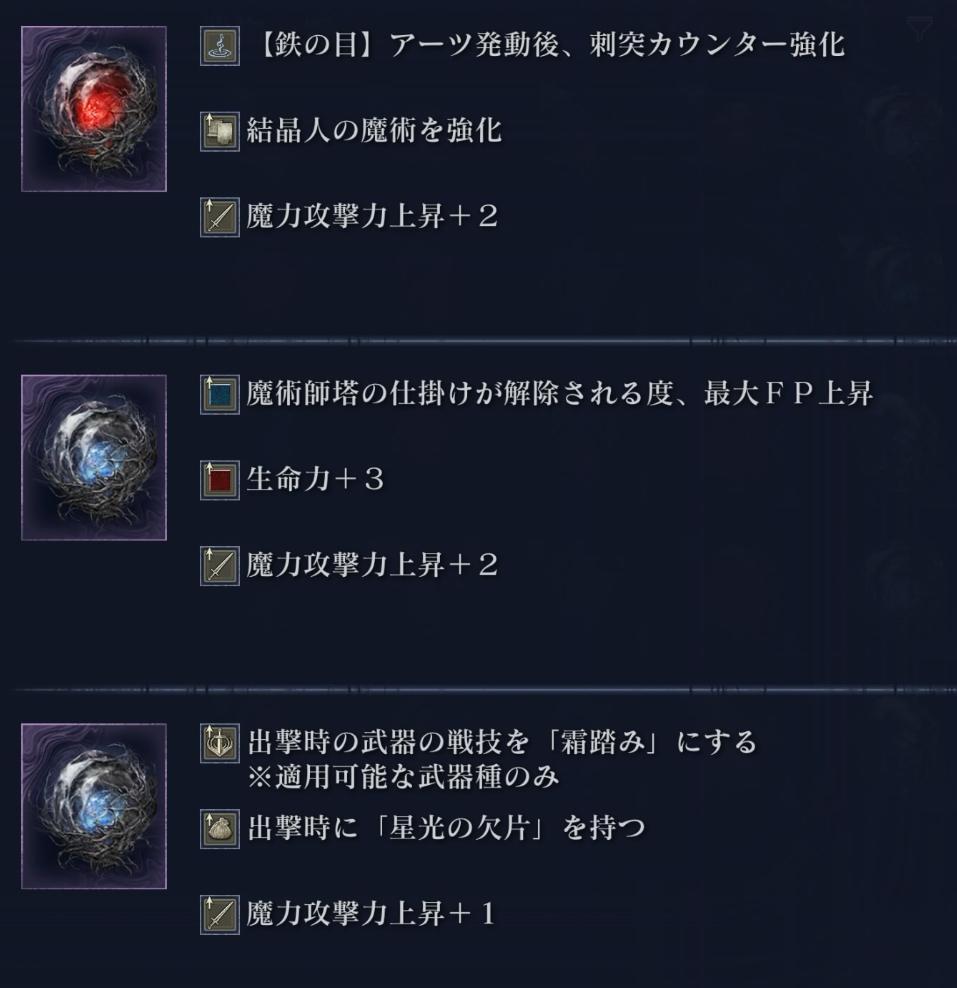This screenshot has height=988, width=957.
Task: Click the pouch icon for 星光の欠片
Action: coord(220,829)
